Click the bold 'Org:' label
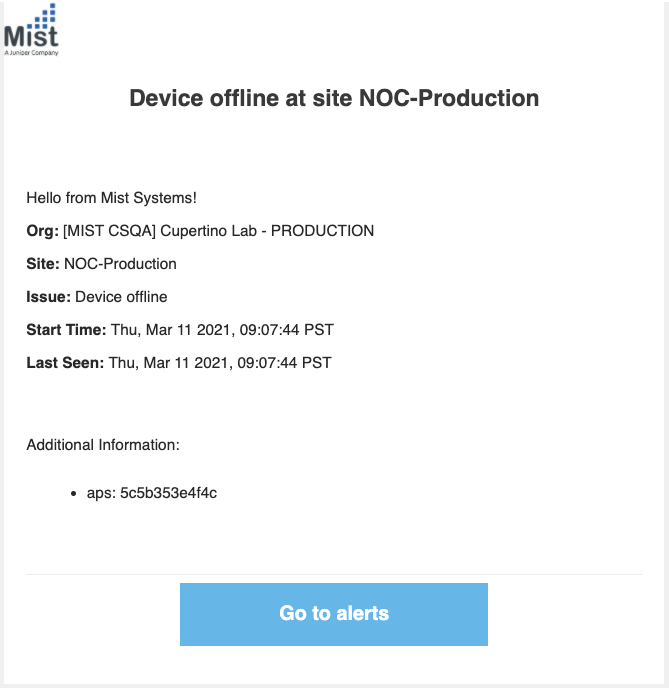 click(42, 231)
